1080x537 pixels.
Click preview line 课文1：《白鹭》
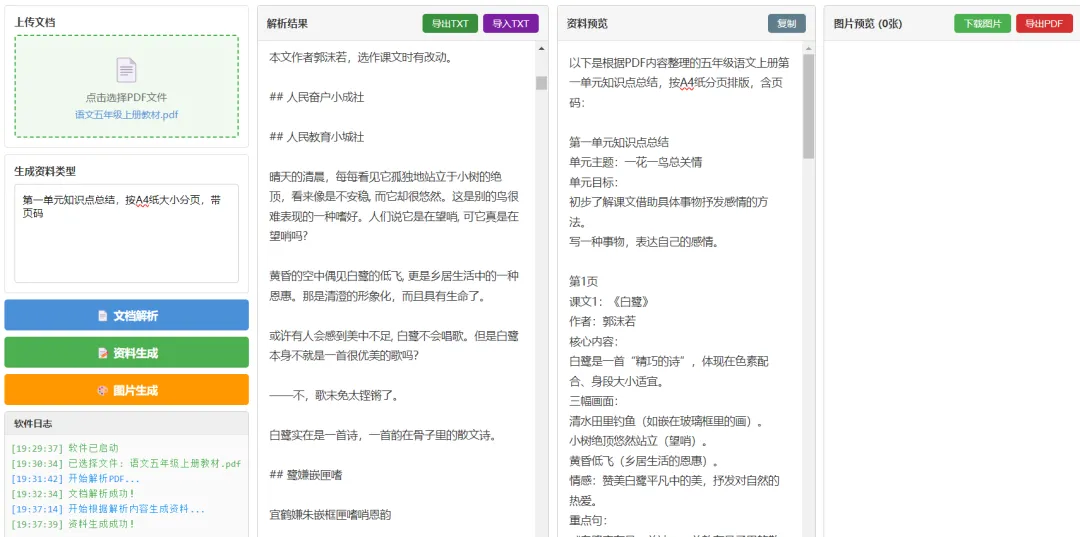tap(610, 302)
